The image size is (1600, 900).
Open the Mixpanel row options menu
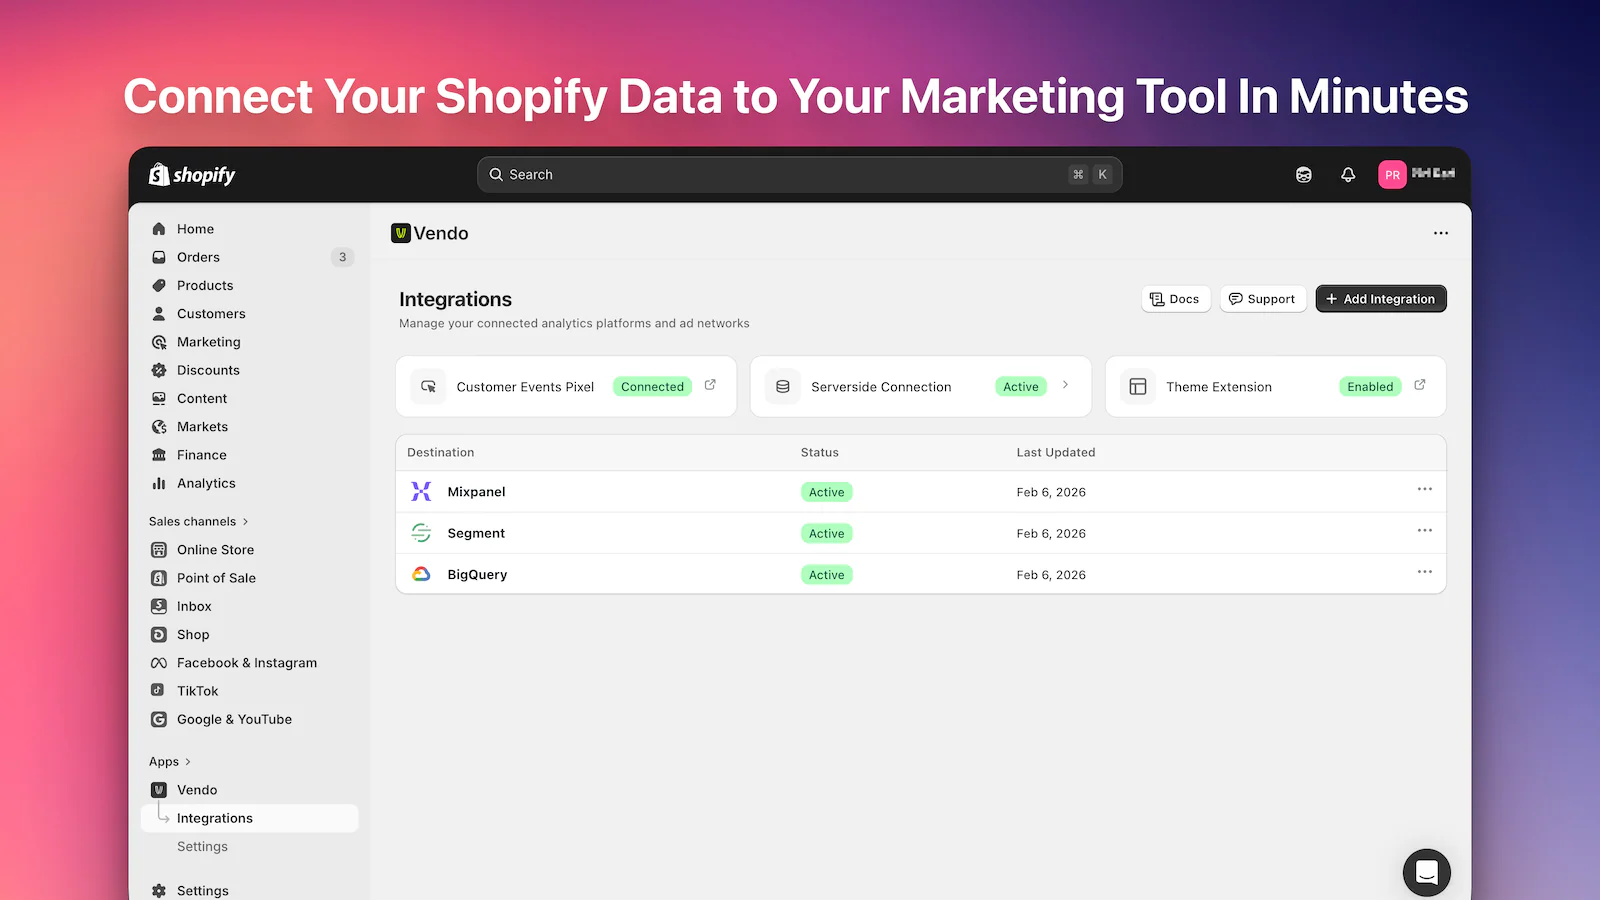tap(1425, 489)
